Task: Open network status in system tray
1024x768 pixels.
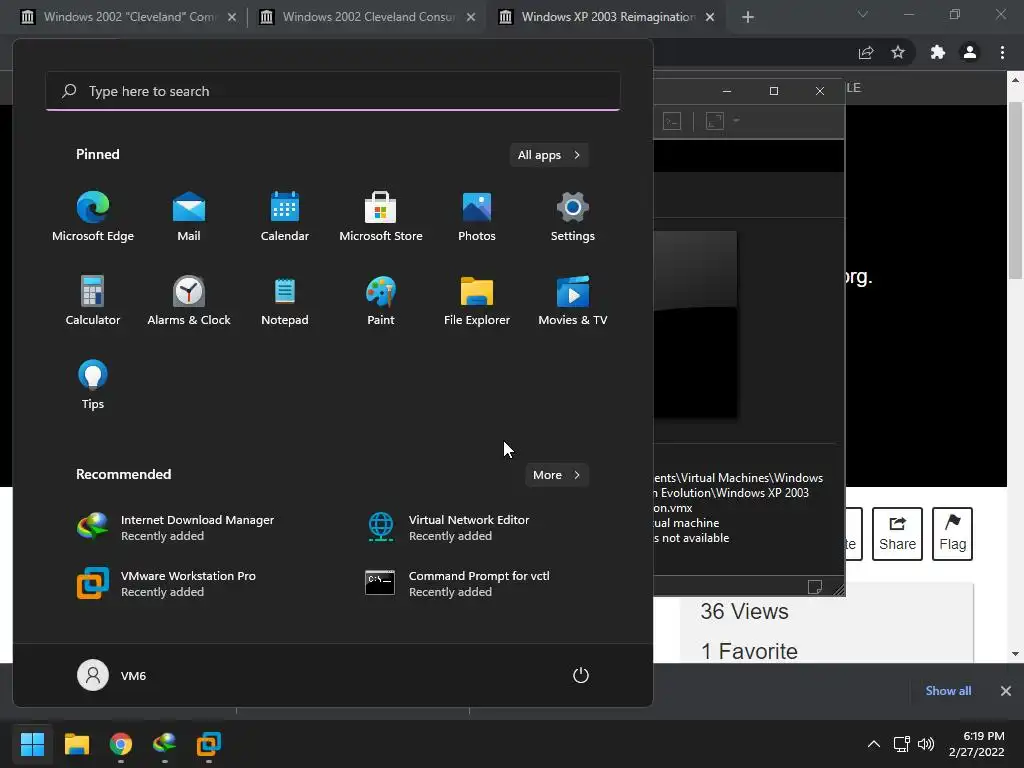Action: (901, 744)
